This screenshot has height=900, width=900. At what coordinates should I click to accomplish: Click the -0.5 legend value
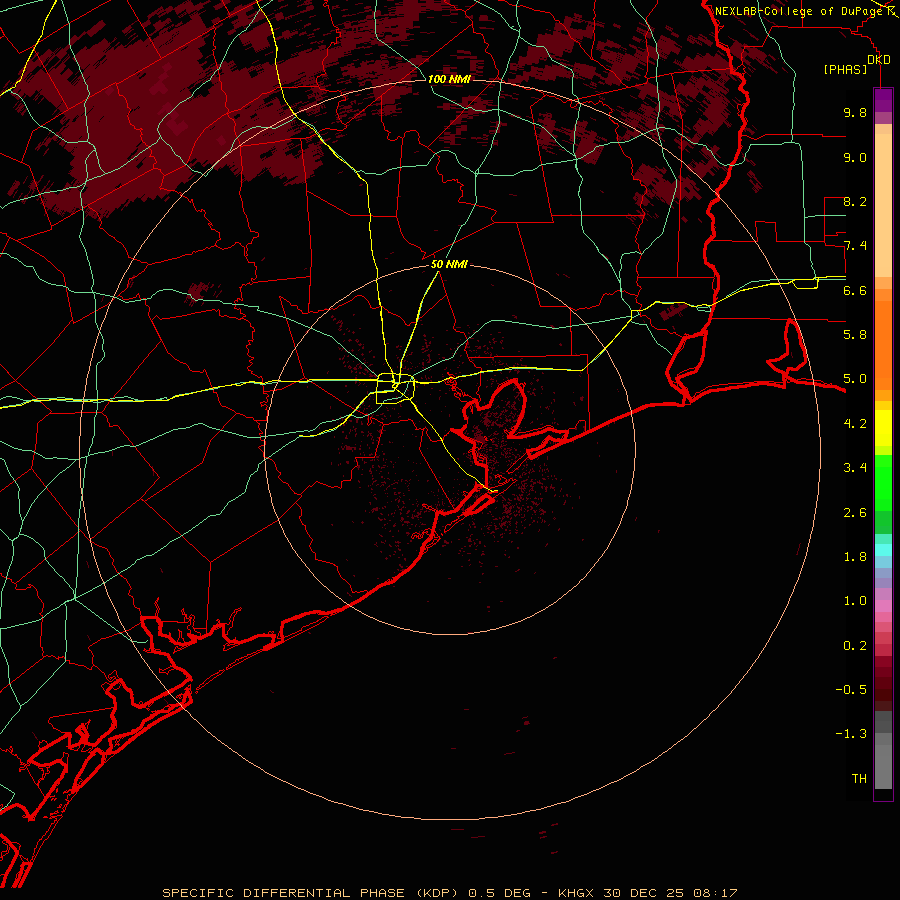[851, 690]
